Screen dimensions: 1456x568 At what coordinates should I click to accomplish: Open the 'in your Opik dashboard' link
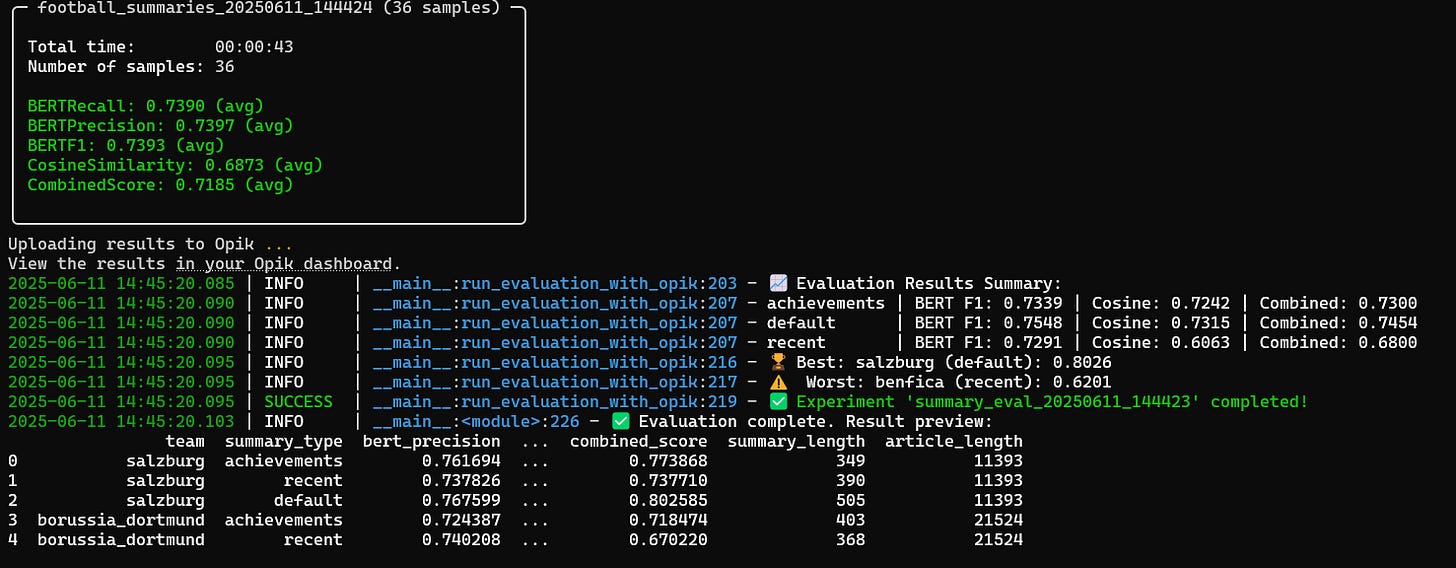[x=284, y=264]
